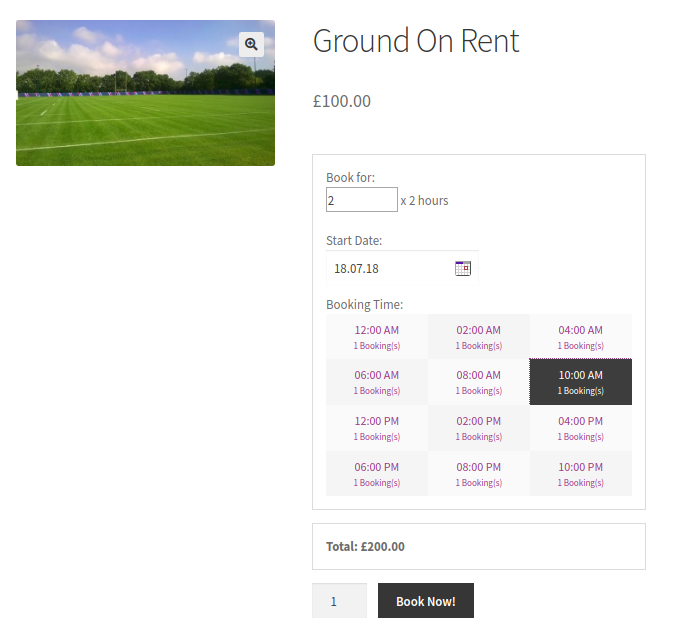Pick the 04:00 PM booking time
The height and width of the screenshot is (635, 682).
[581, 428]
